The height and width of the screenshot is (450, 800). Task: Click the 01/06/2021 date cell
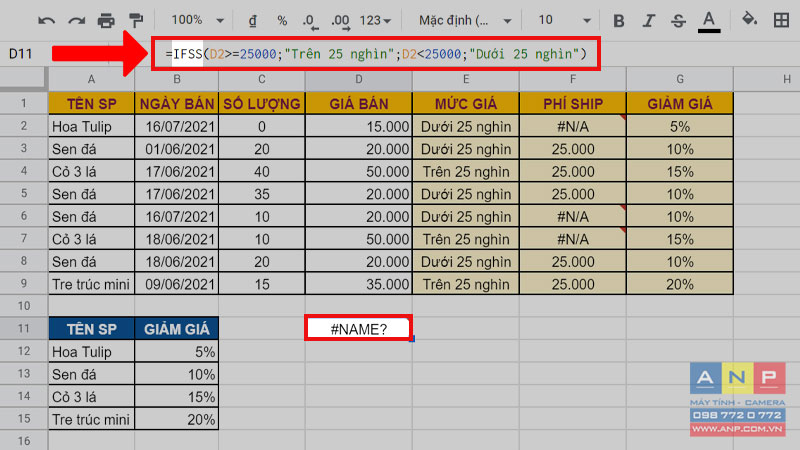tap(177, 148)
